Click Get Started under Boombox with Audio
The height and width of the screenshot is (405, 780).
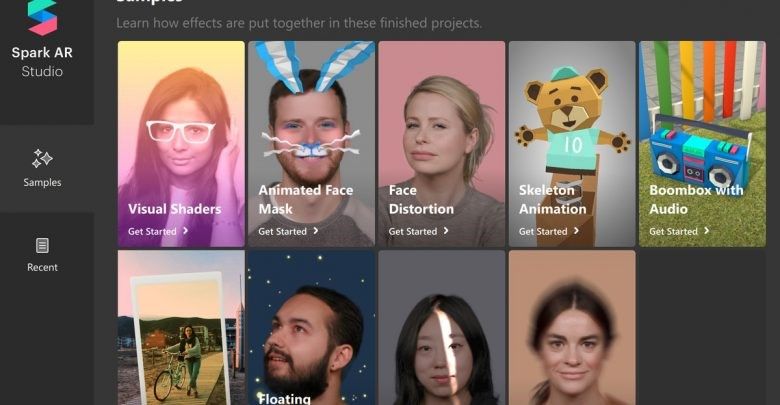click(674, 231)
